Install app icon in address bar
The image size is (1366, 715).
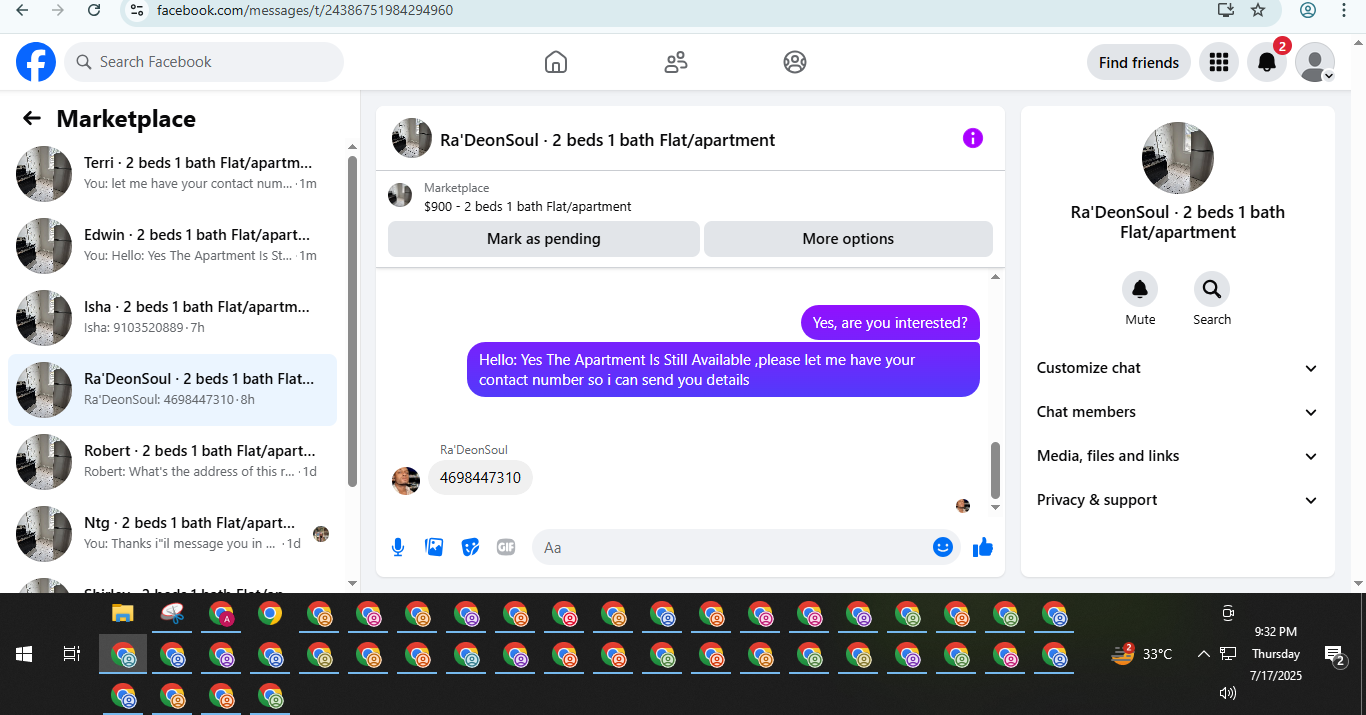pyautogui.click(x=1226, y=10)
